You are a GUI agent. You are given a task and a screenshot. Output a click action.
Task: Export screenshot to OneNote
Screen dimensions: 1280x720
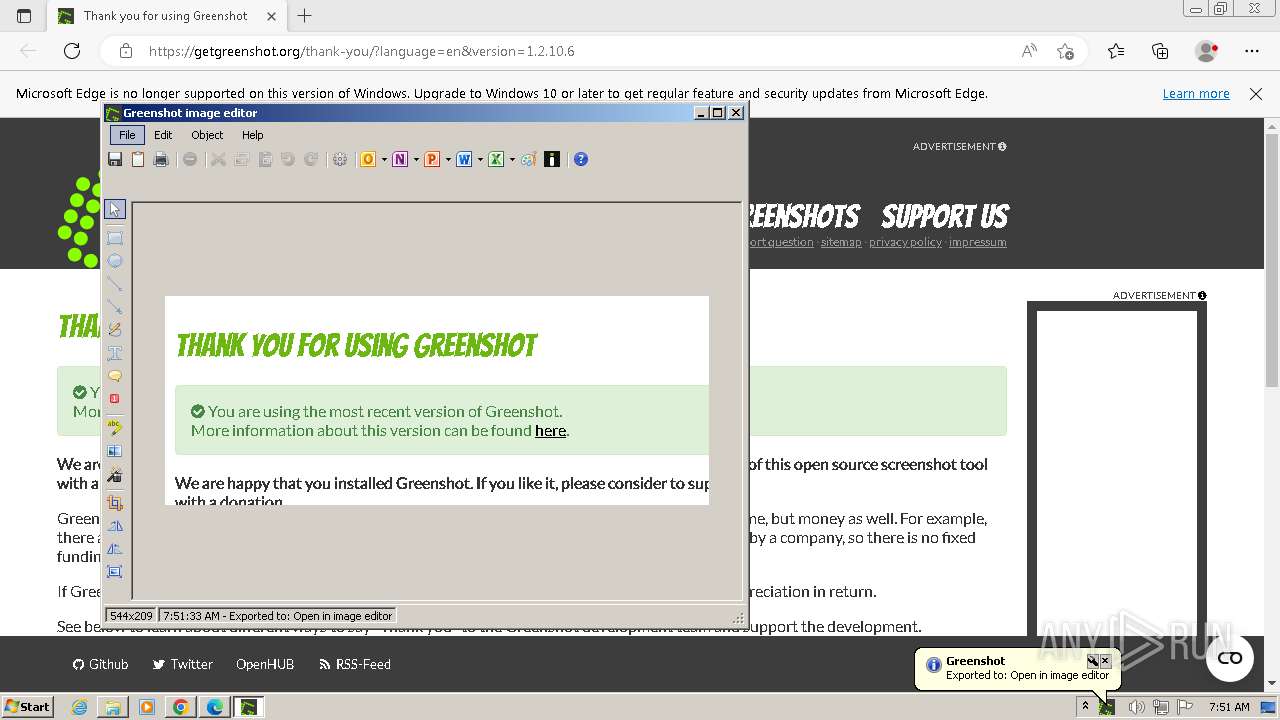pos(400,159)
